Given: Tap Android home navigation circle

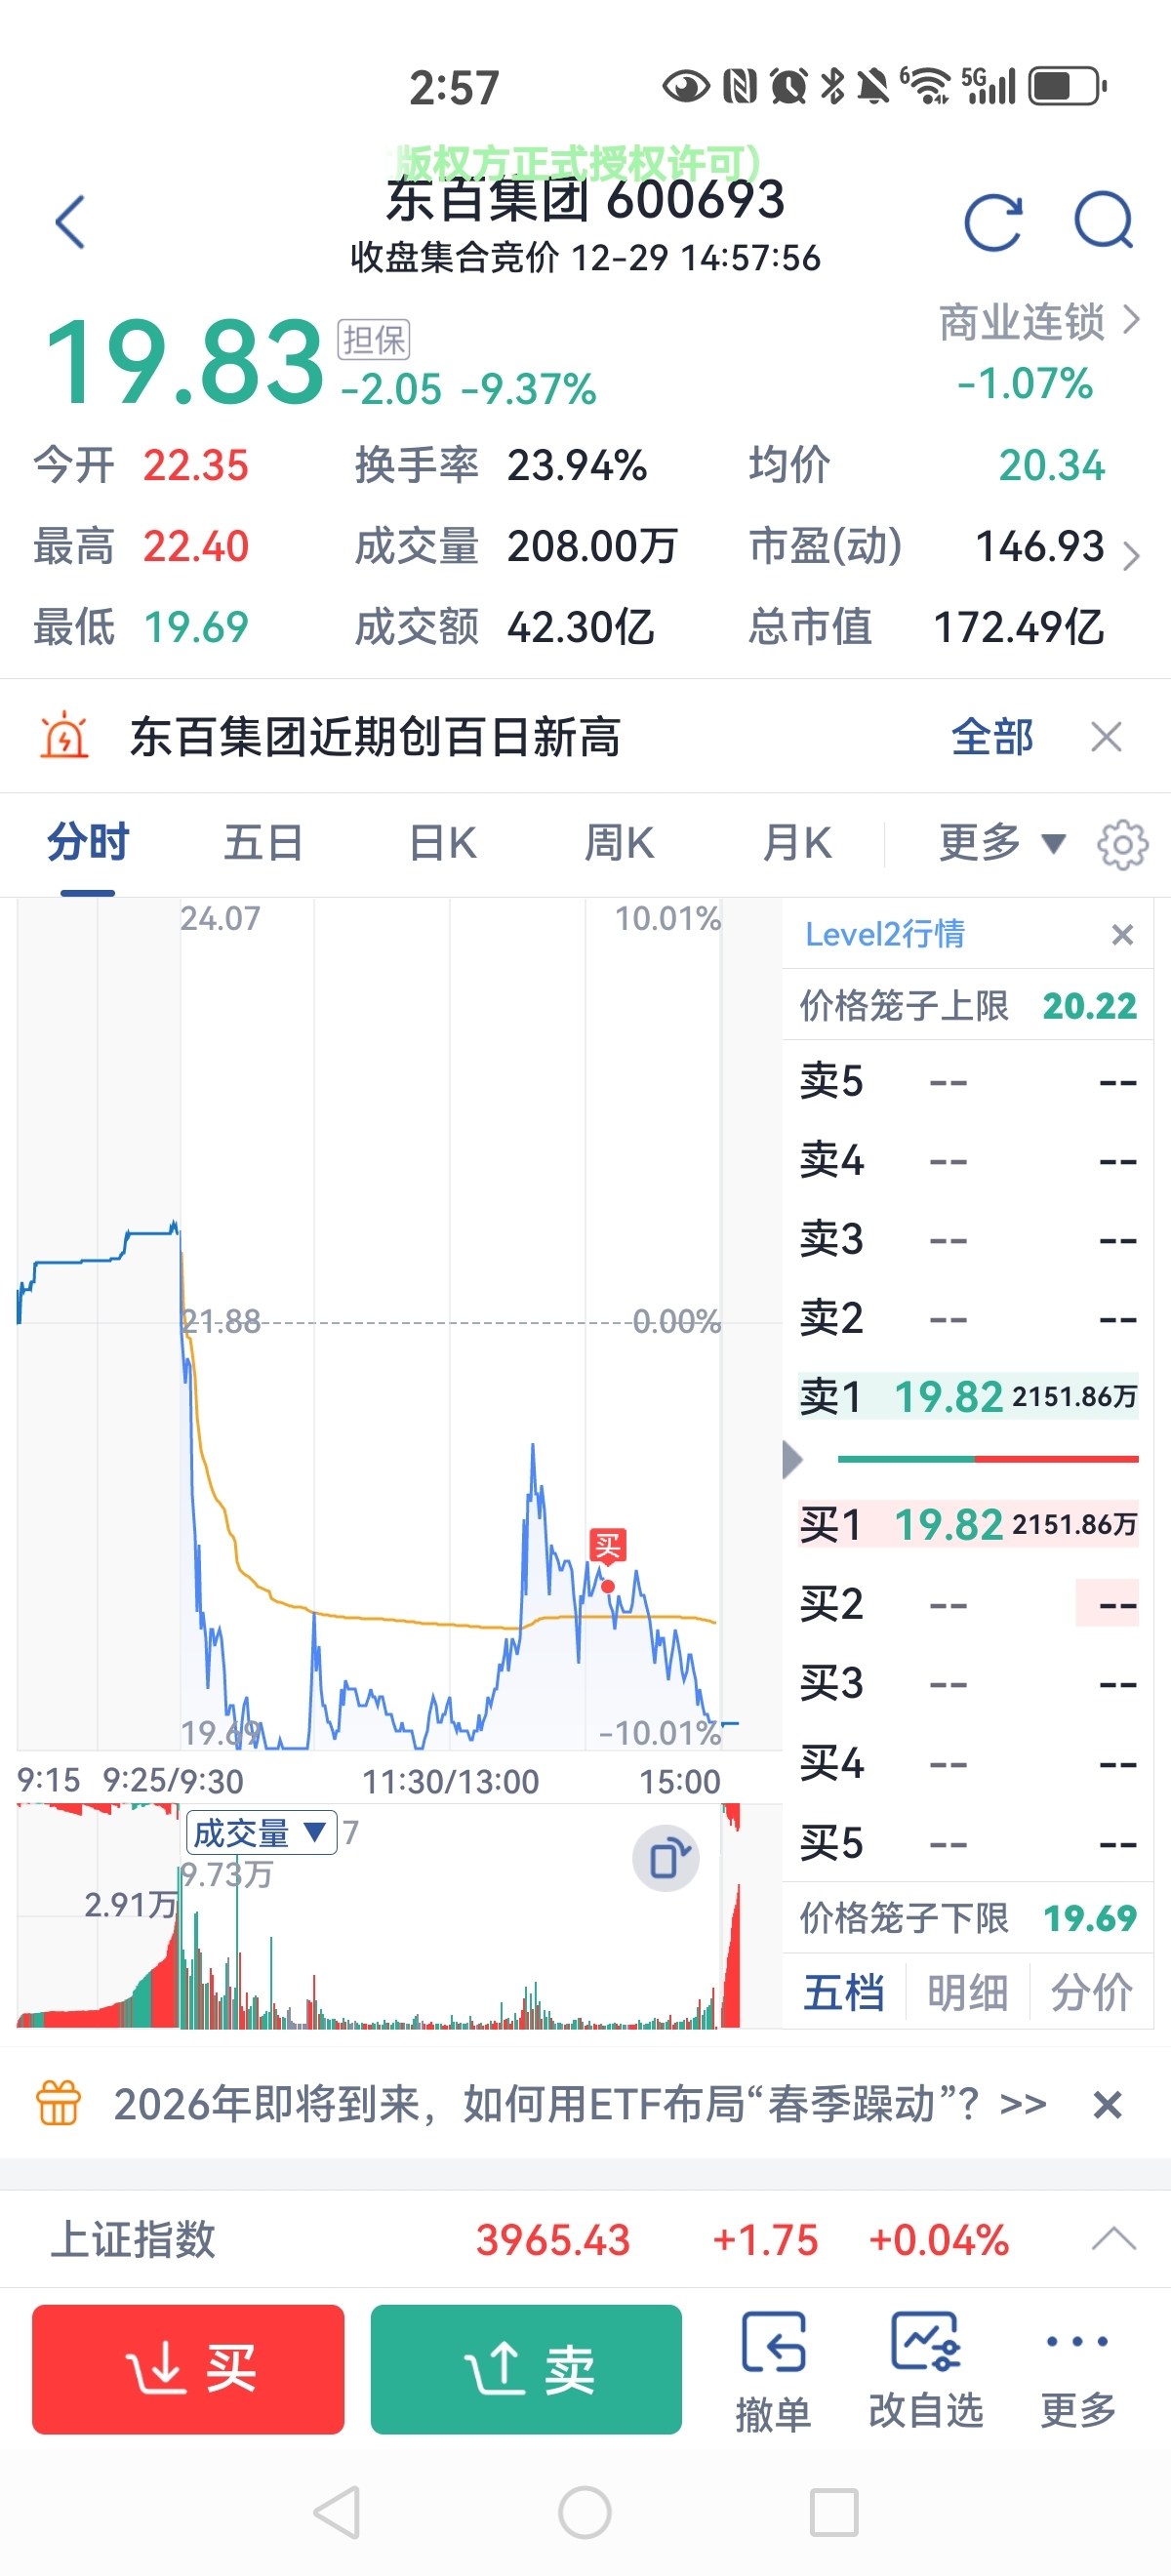Looking at the screenshot, I should point(585,2512).
